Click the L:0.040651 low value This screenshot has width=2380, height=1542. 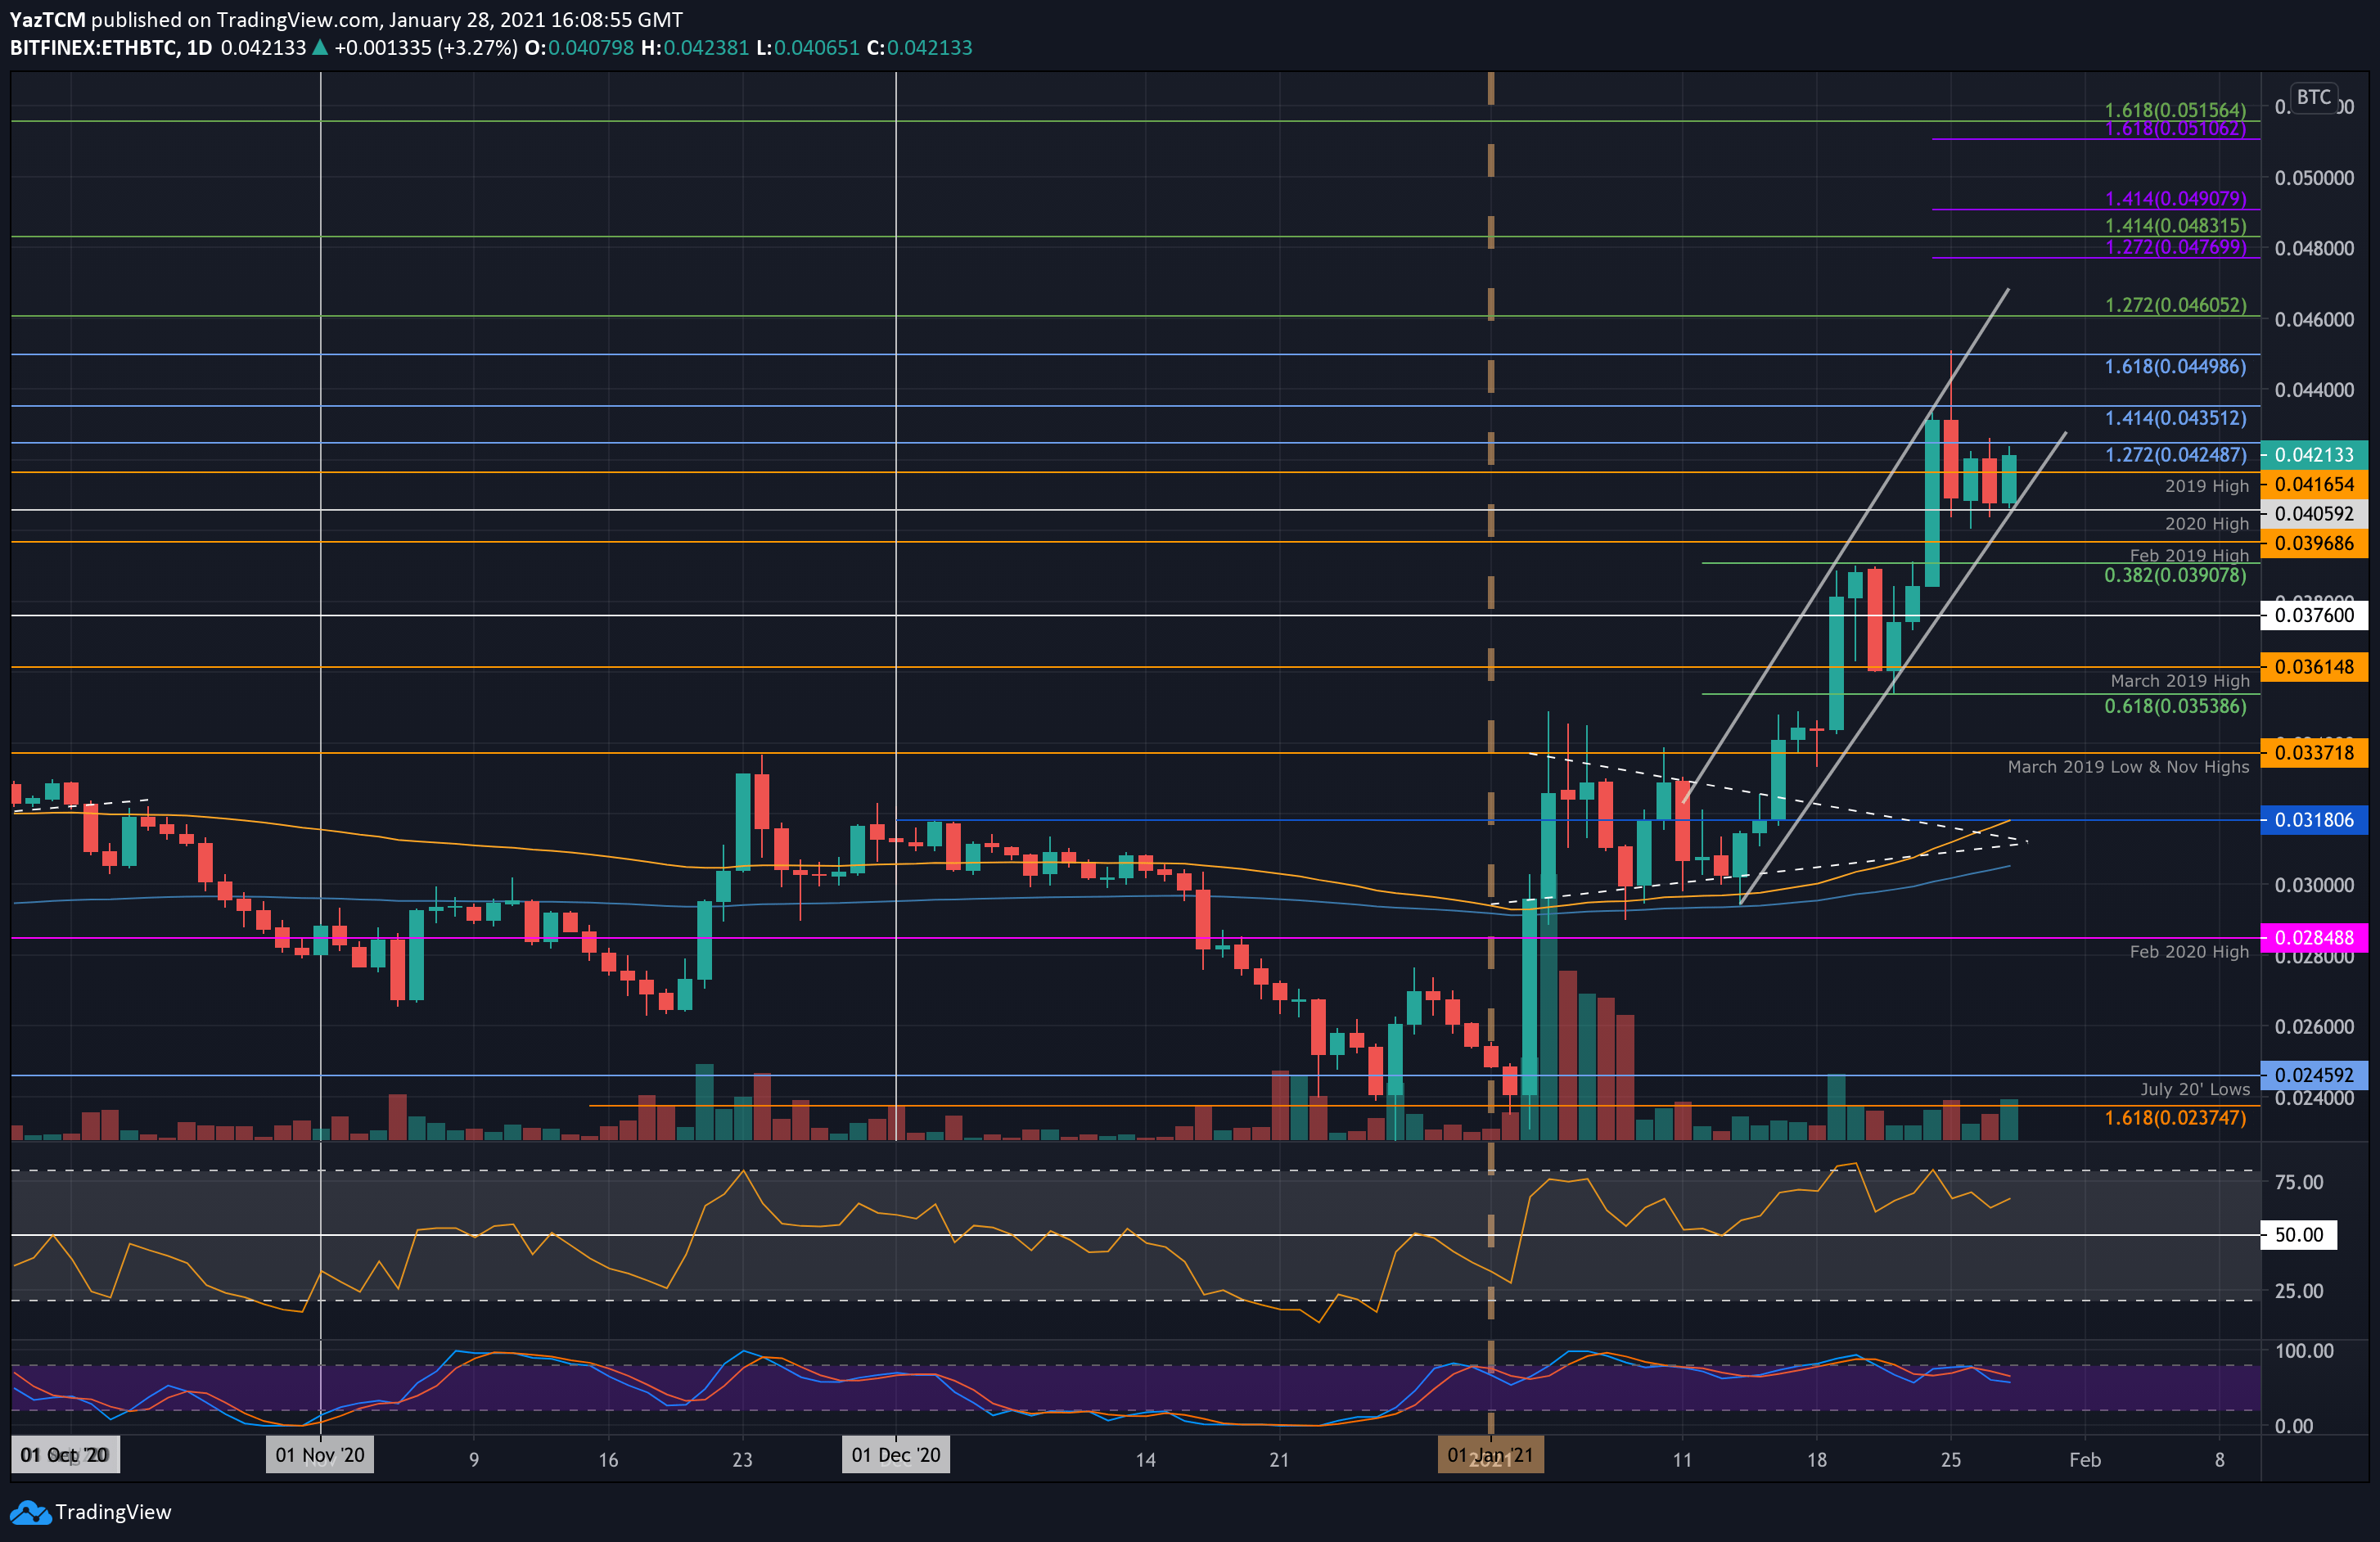tap(807, 48)
